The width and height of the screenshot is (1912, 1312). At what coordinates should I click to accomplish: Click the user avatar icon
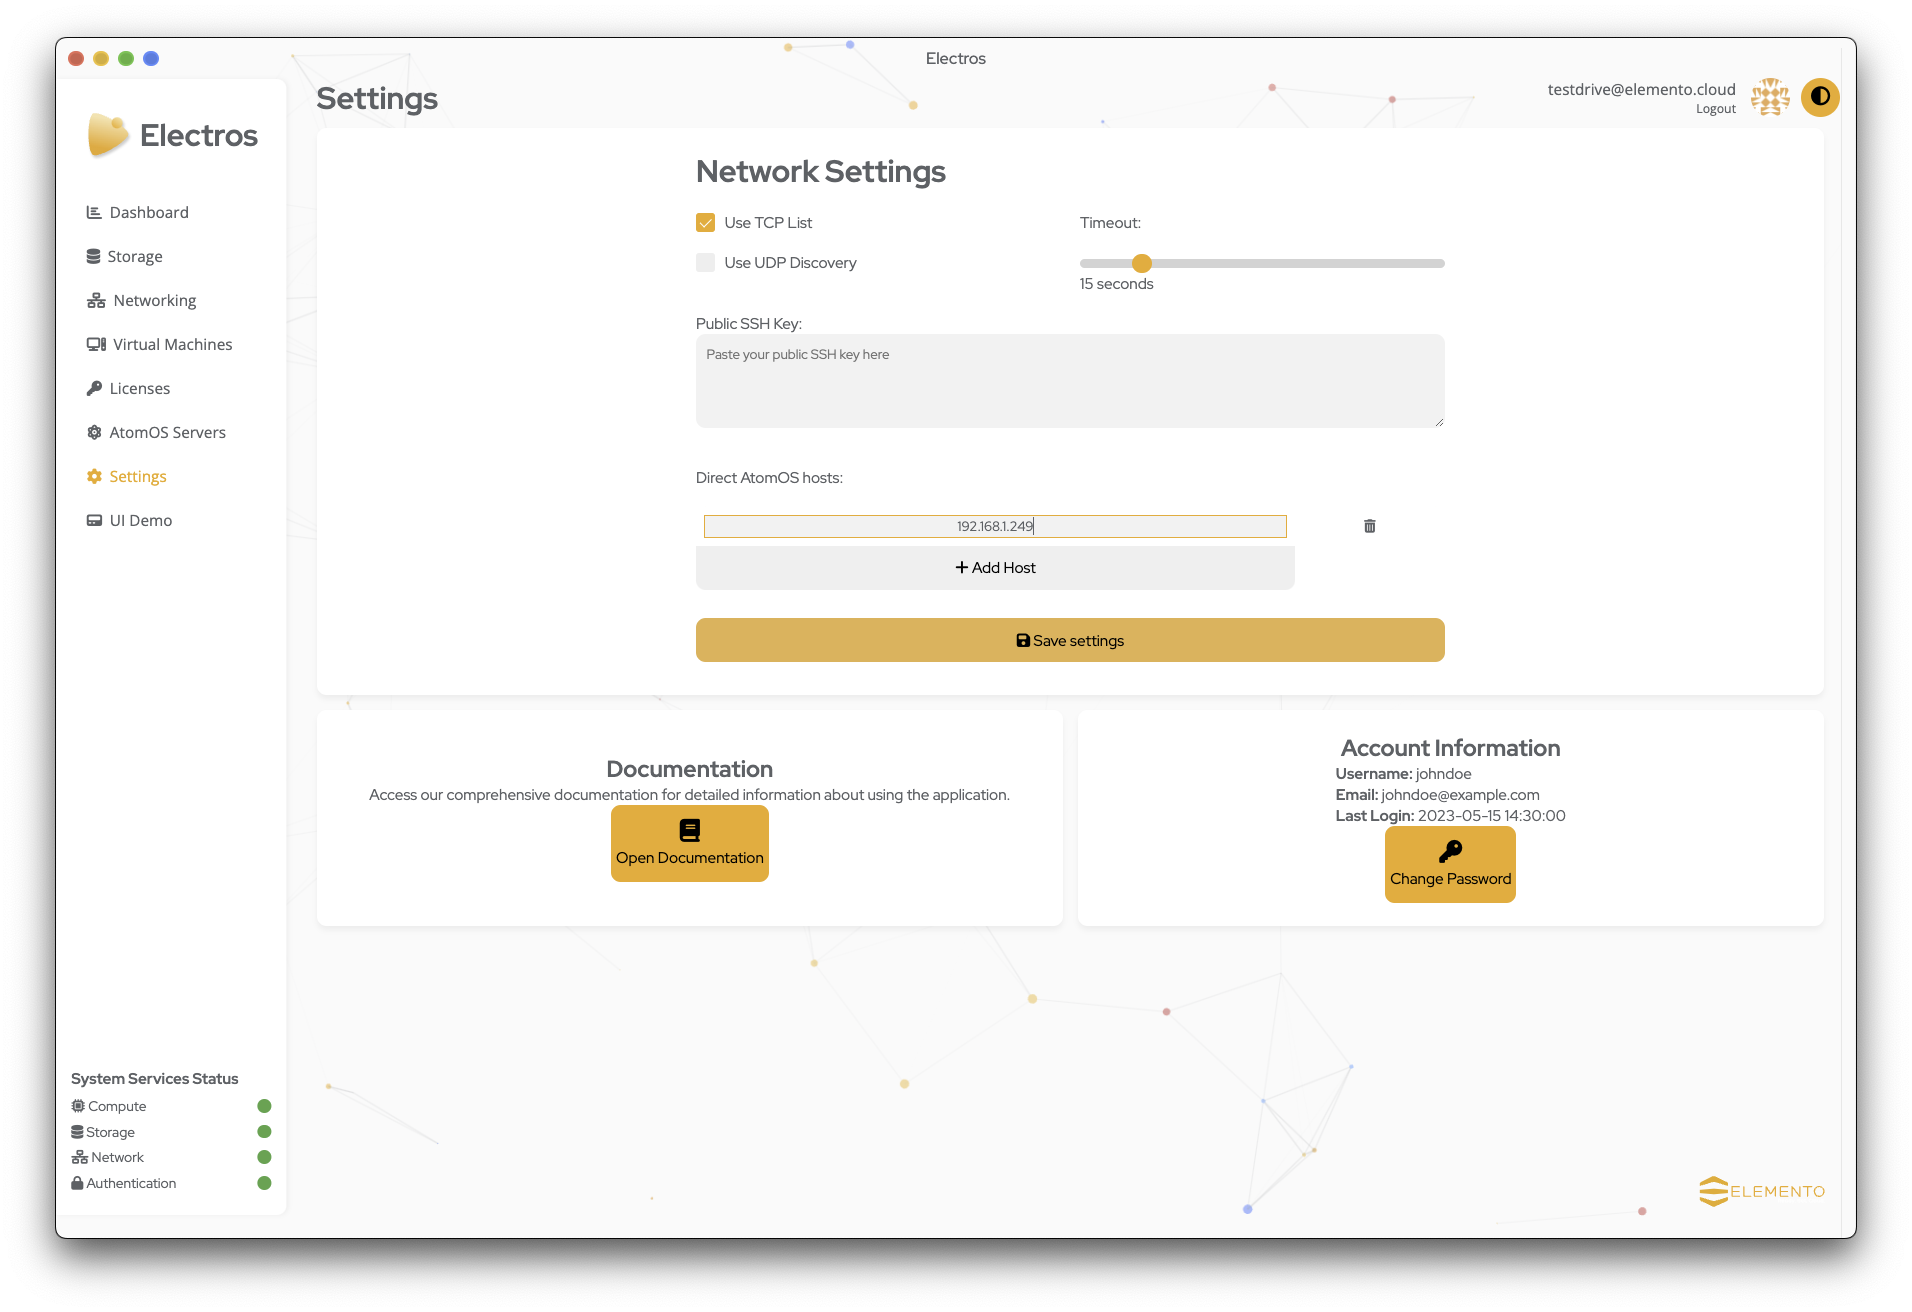(x=1770, y=97)
